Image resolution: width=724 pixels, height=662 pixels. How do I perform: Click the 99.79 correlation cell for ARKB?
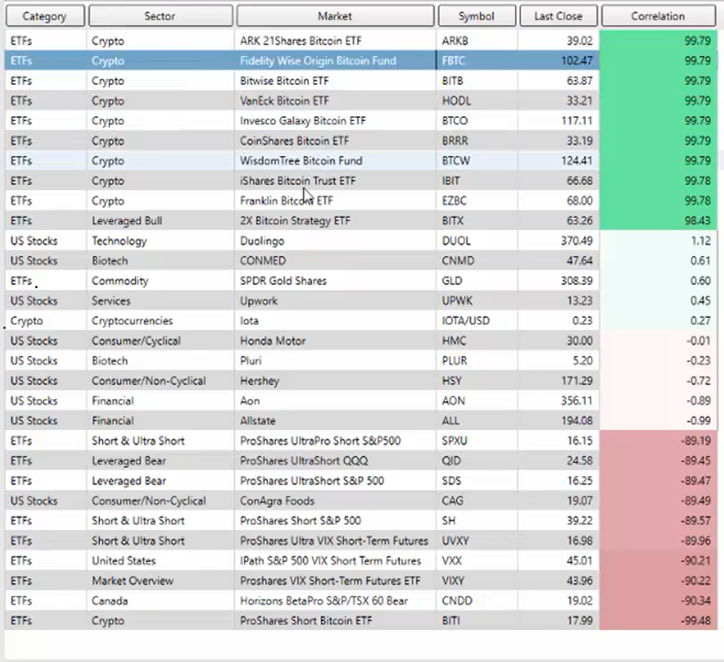(x=660, y=41)
